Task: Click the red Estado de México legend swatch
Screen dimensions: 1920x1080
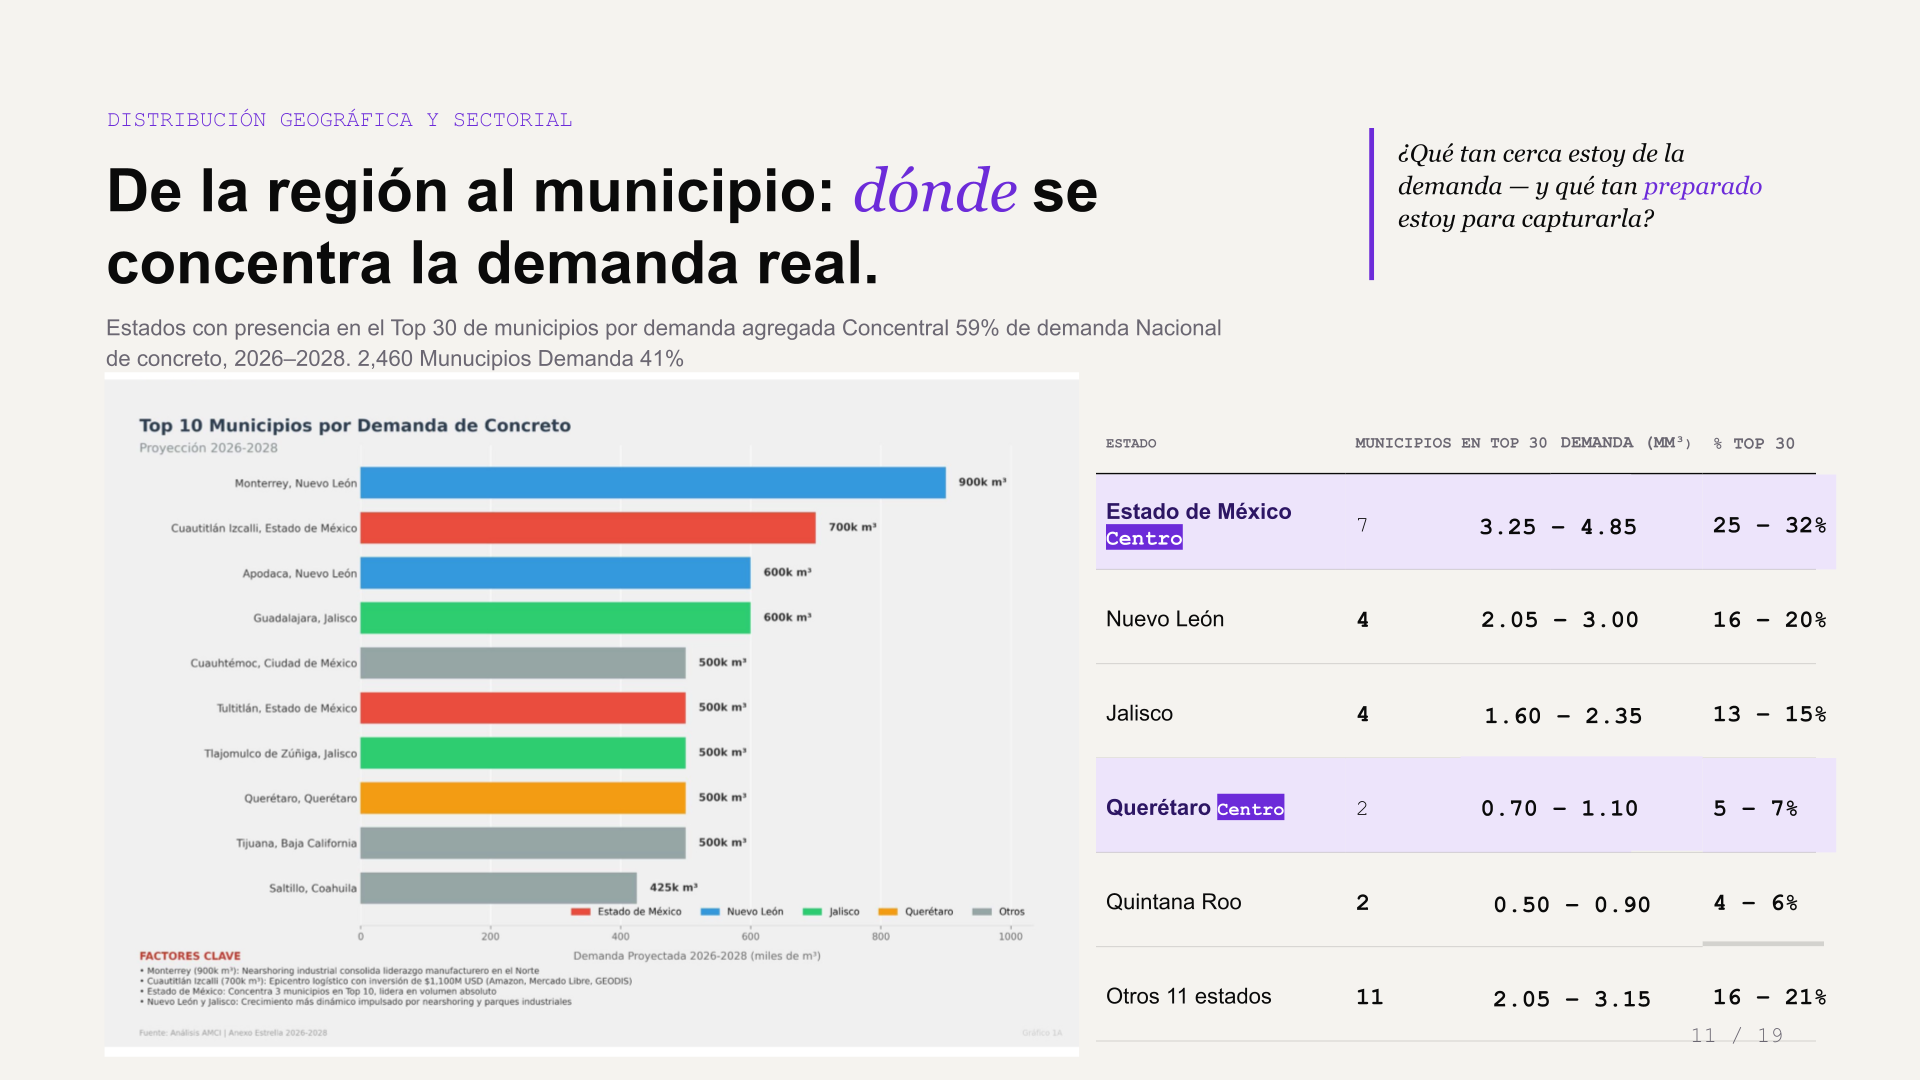Action: [580, 912]
